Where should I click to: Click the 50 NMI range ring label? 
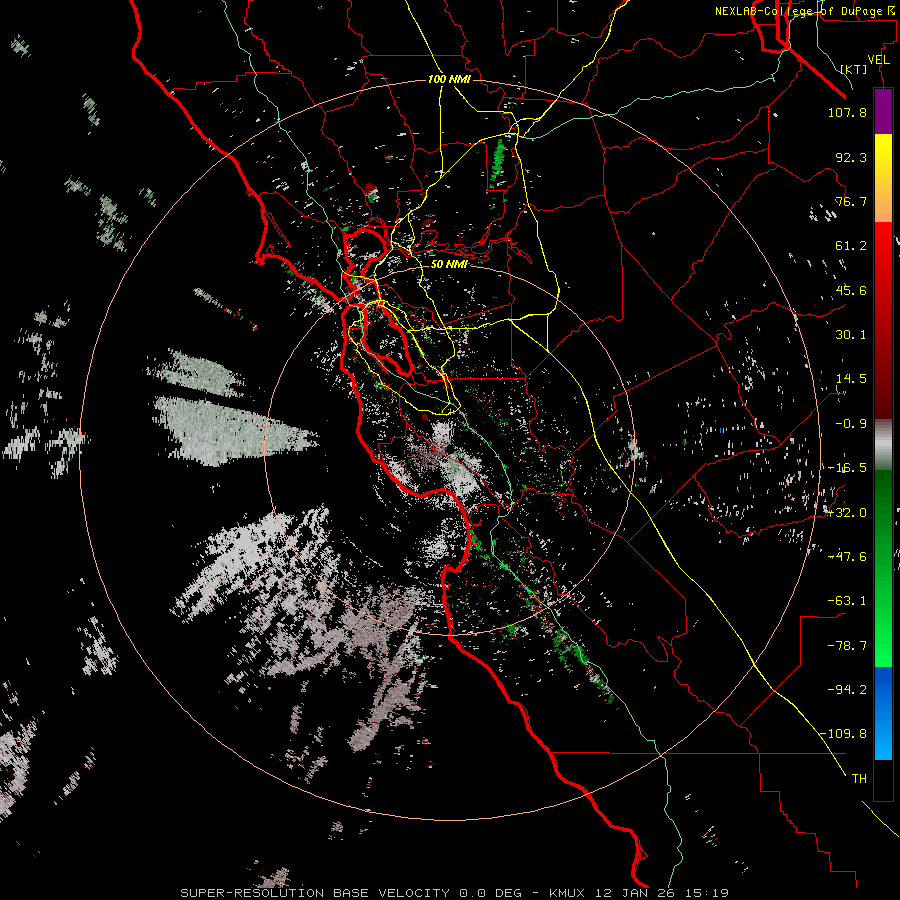point(449,264)
